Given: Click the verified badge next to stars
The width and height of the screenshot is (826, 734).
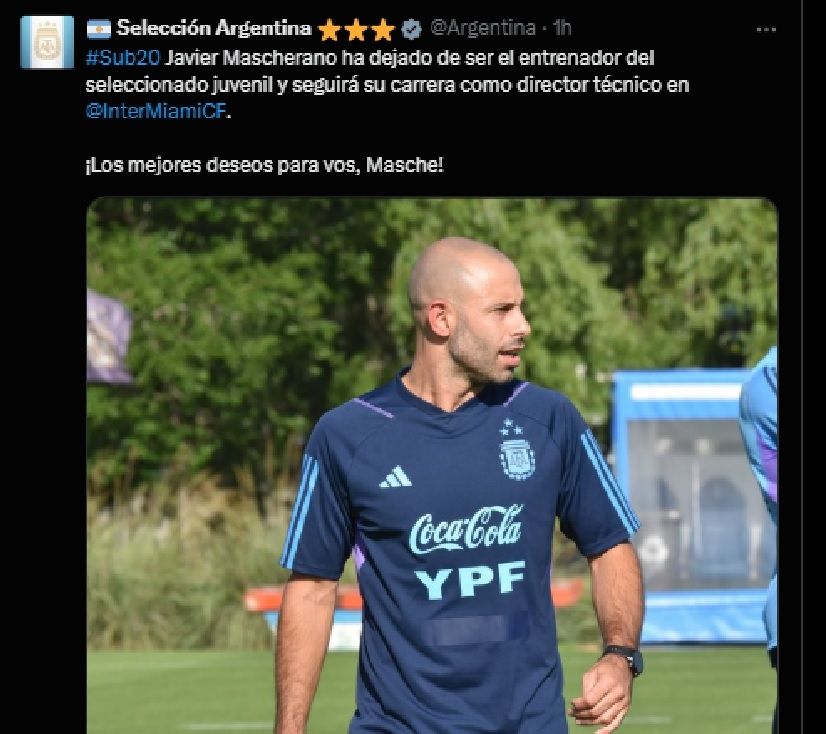Looking at the screenshot, I should coord(411,30).
